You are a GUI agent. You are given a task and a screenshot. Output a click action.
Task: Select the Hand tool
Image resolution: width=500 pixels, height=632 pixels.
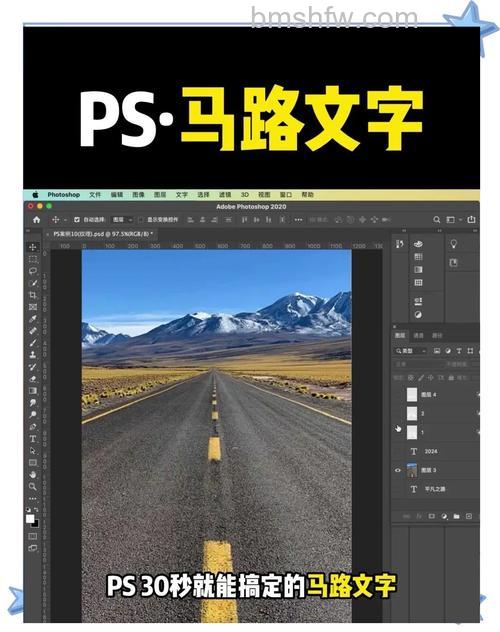tap(33, 474)
